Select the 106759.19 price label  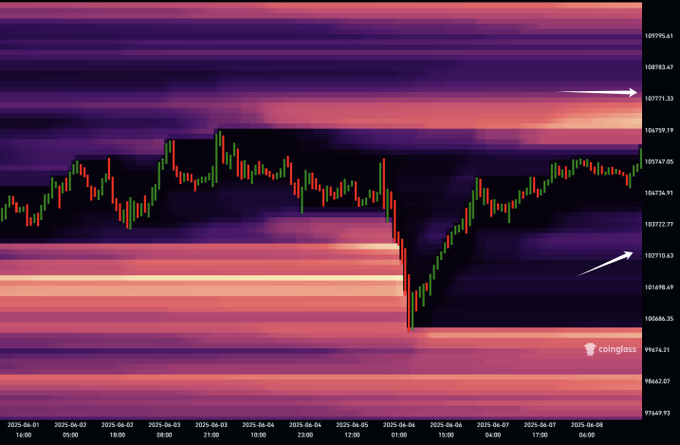pos(659,130)
